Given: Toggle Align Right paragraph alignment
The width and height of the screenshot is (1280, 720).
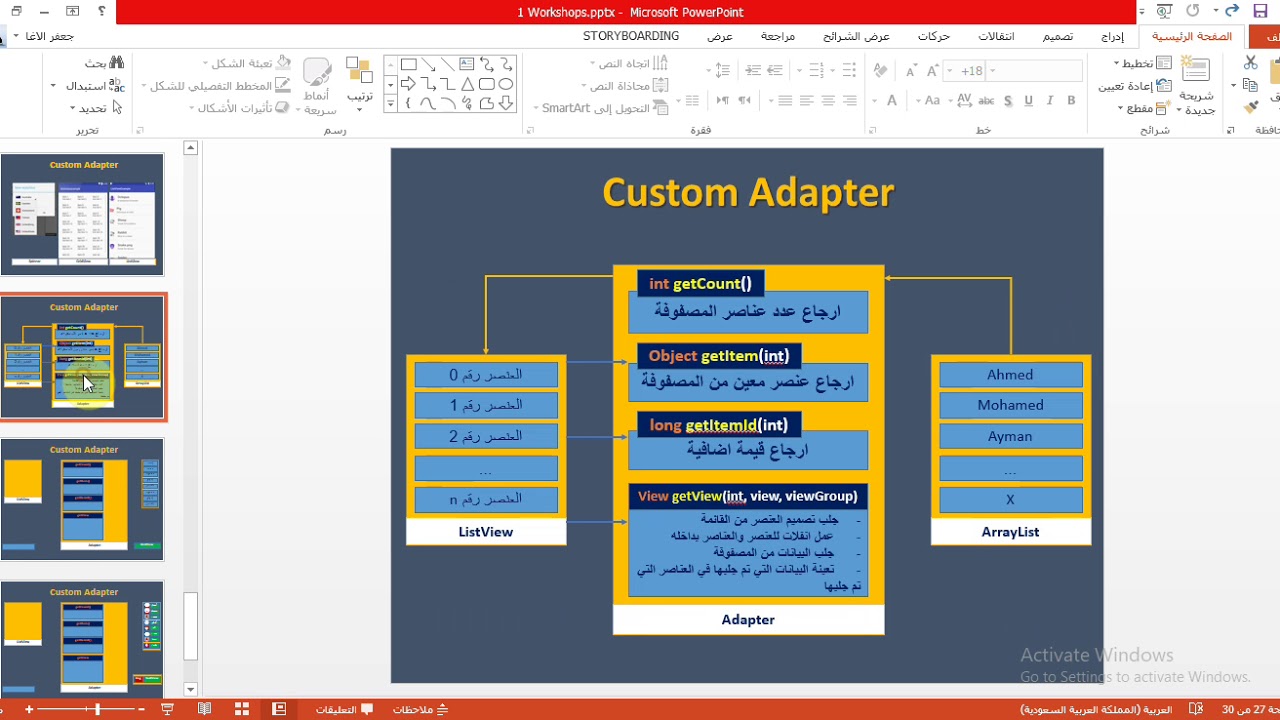Looking at the screenshot, I should [x=849, y=100].
